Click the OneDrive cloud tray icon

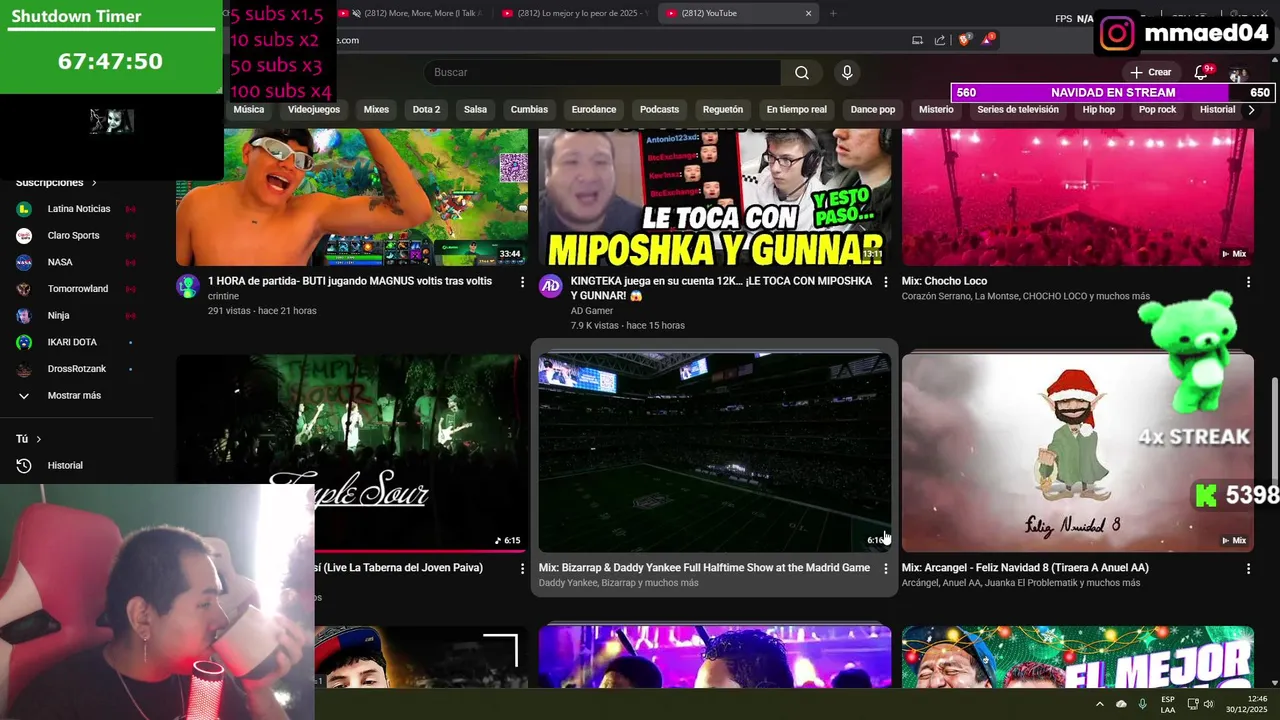tap(1121, 704)
